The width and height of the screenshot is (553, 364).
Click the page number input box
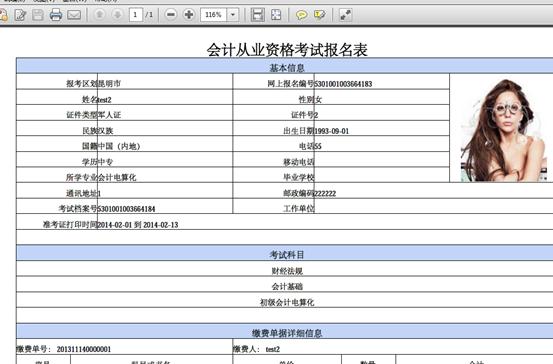(135, 15)
